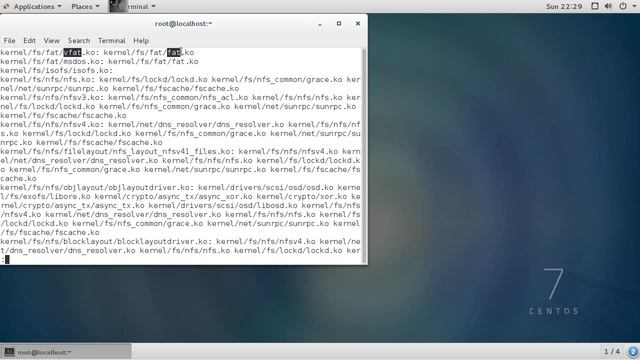This screenshot has width=640, height=360.
Task: Open the Edit menu in terminal
Action: click(29, 40)
